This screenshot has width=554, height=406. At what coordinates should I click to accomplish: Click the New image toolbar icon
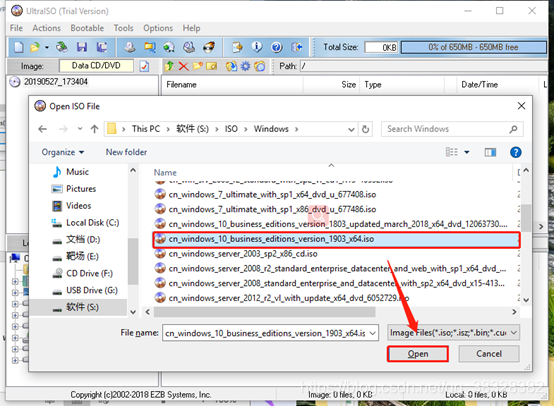18,47
